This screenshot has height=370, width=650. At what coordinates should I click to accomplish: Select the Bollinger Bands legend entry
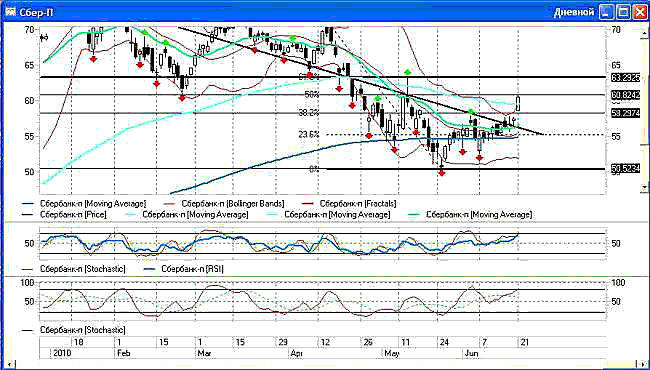224,203
